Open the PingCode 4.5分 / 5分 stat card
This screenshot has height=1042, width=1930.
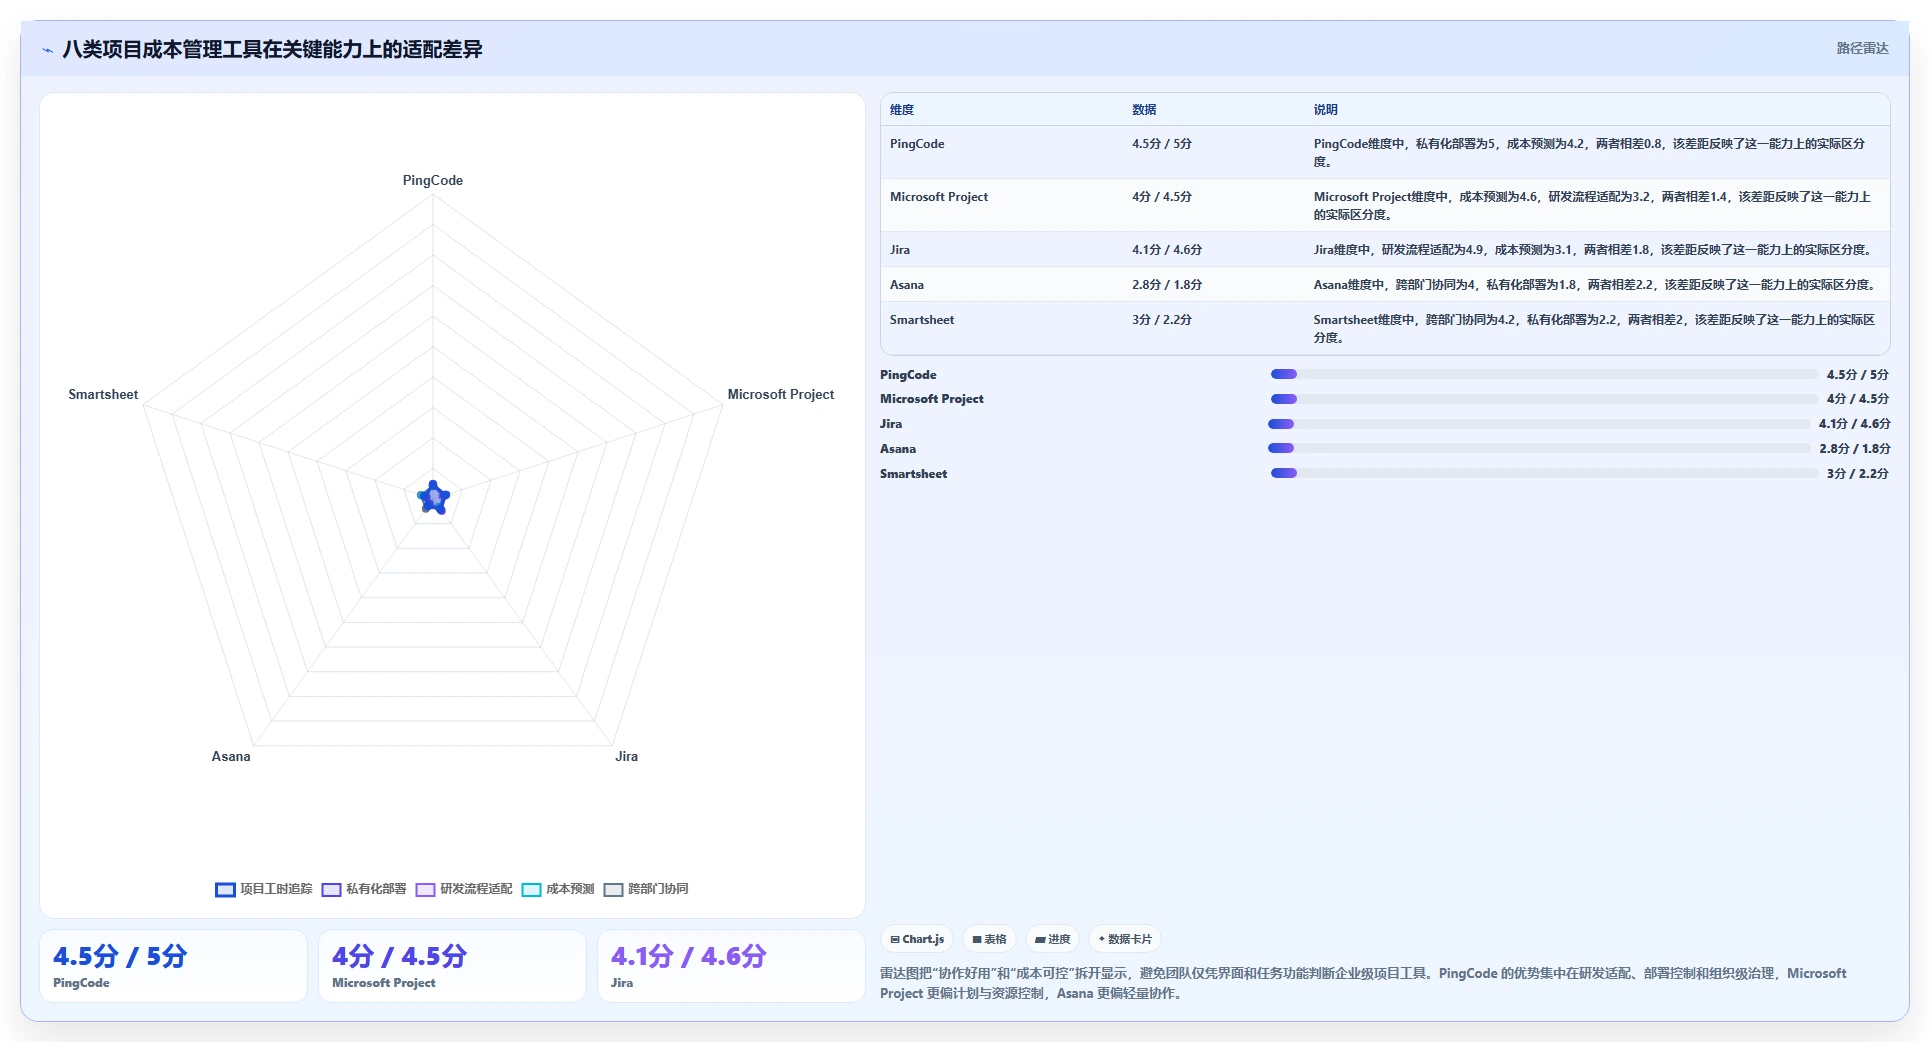(173, 966)
